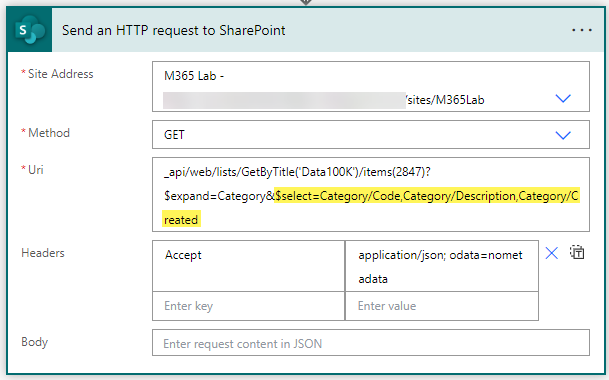Click the Headers label
609x380 pixels.
coord(43,253)
